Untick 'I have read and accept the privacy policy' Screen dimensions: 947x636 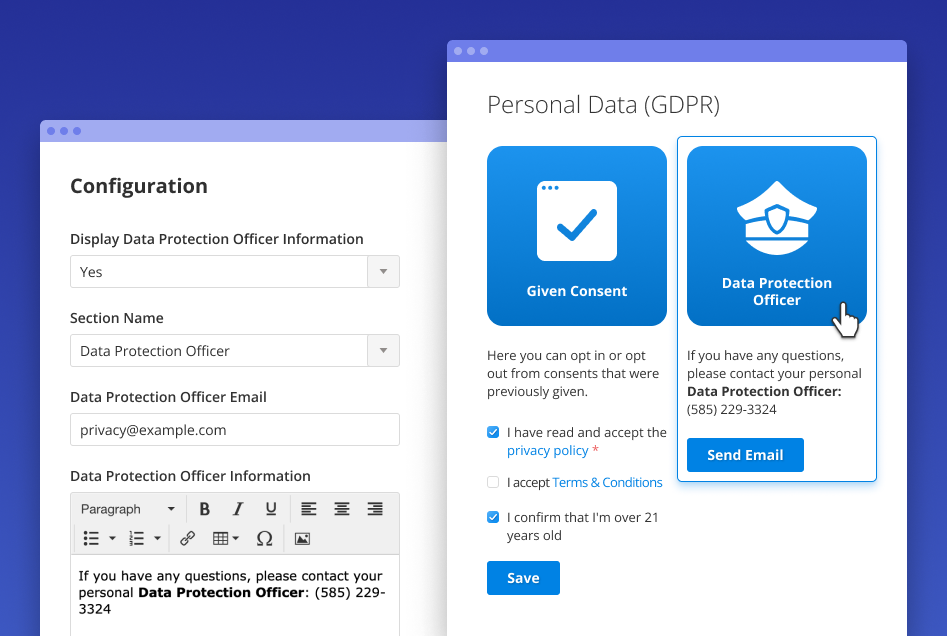point(493,432)
